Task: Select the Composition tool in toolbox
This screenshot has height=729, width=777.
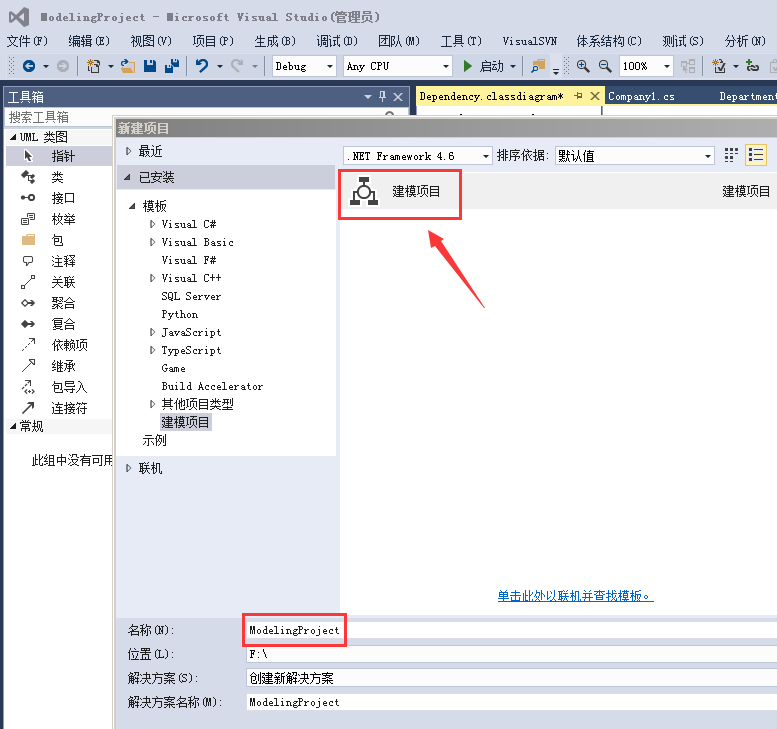Action: [x=58, y=324]
